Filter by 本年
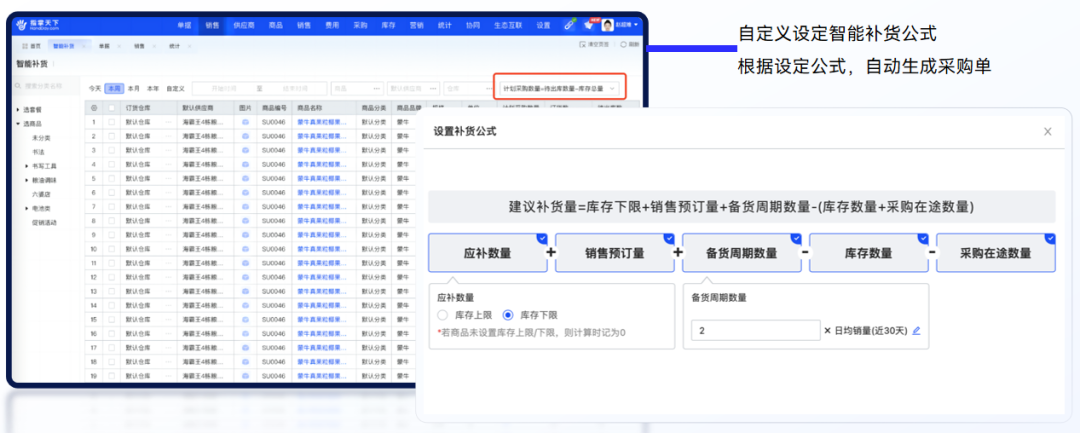 coord(153,89)
